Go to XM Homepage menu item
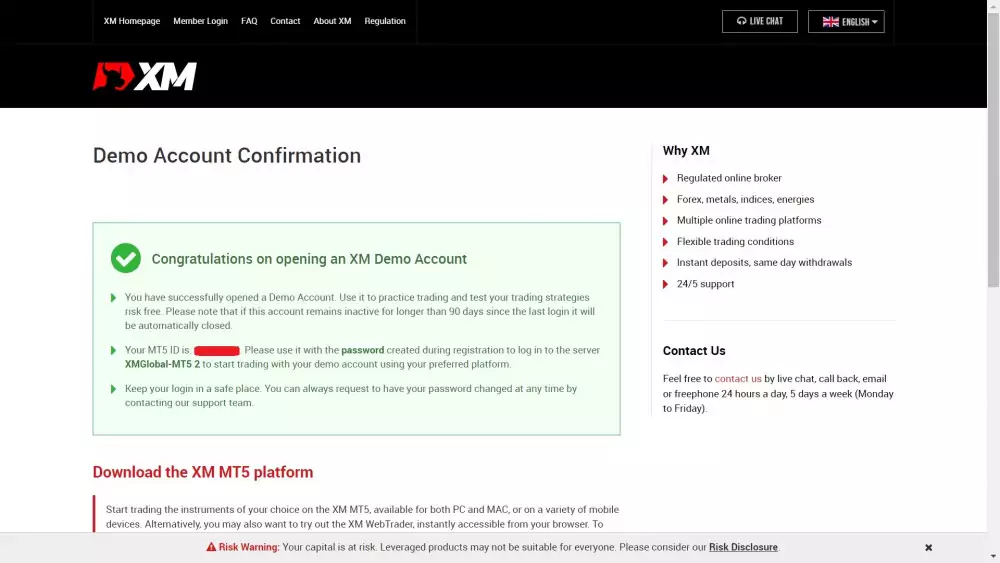This screenshot has width=1000, height=563. (132, 21)
